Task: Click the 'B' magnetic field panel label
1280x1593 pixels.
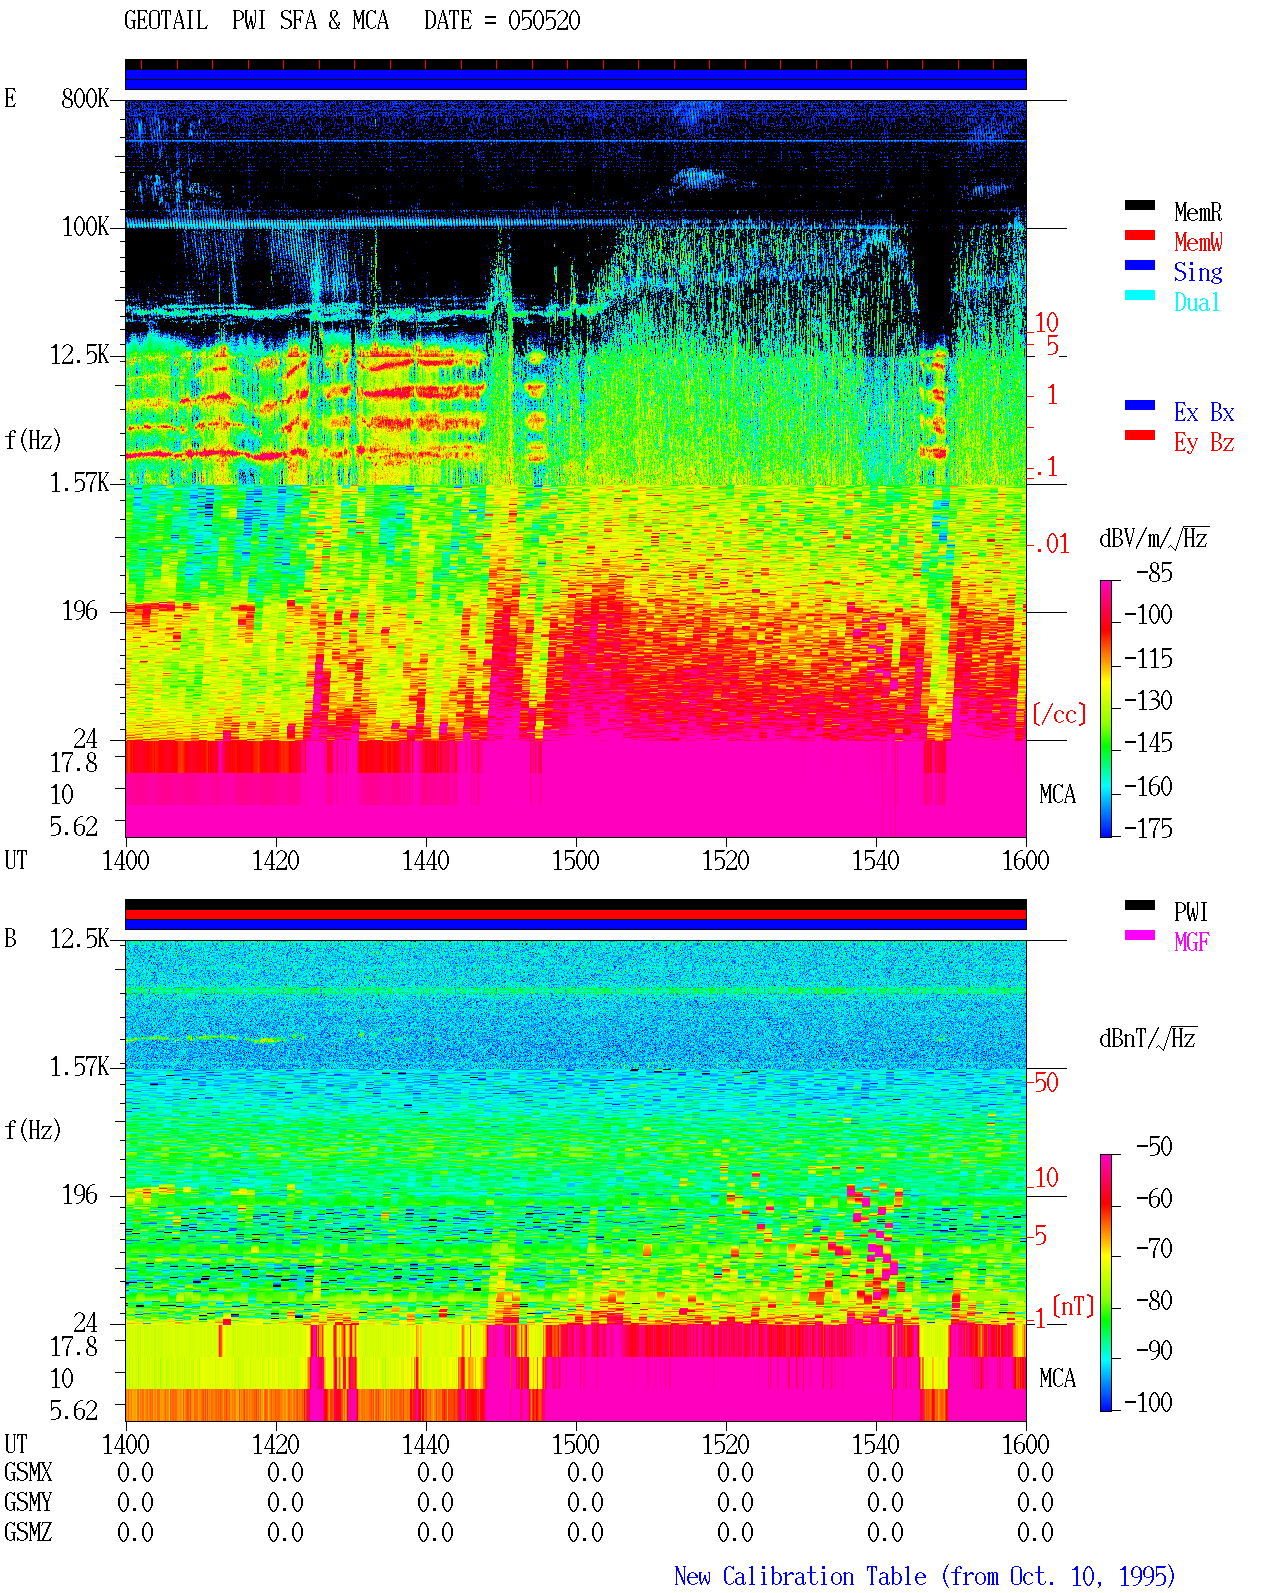Action: (x=10, y=938)
